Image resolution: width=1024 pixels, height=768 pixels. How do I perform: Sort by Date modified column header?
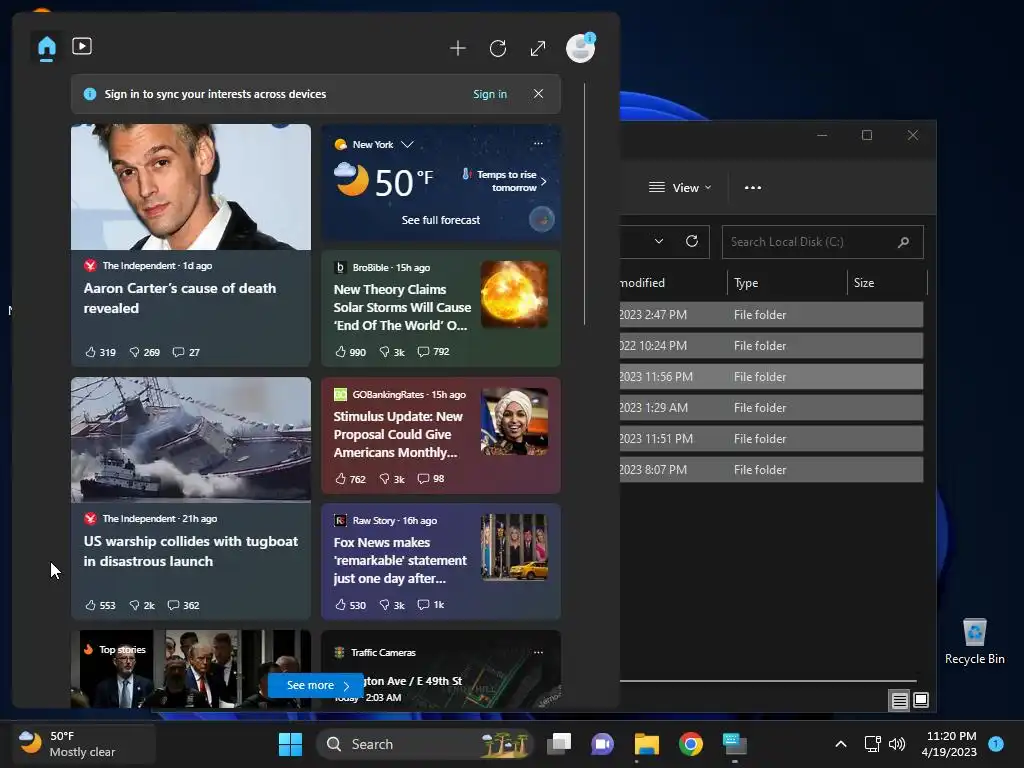[673, 283]
